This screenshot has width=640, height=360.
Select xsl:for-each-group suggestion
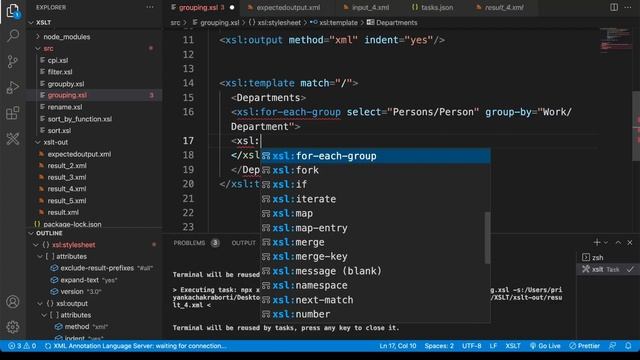pos(376,156)
